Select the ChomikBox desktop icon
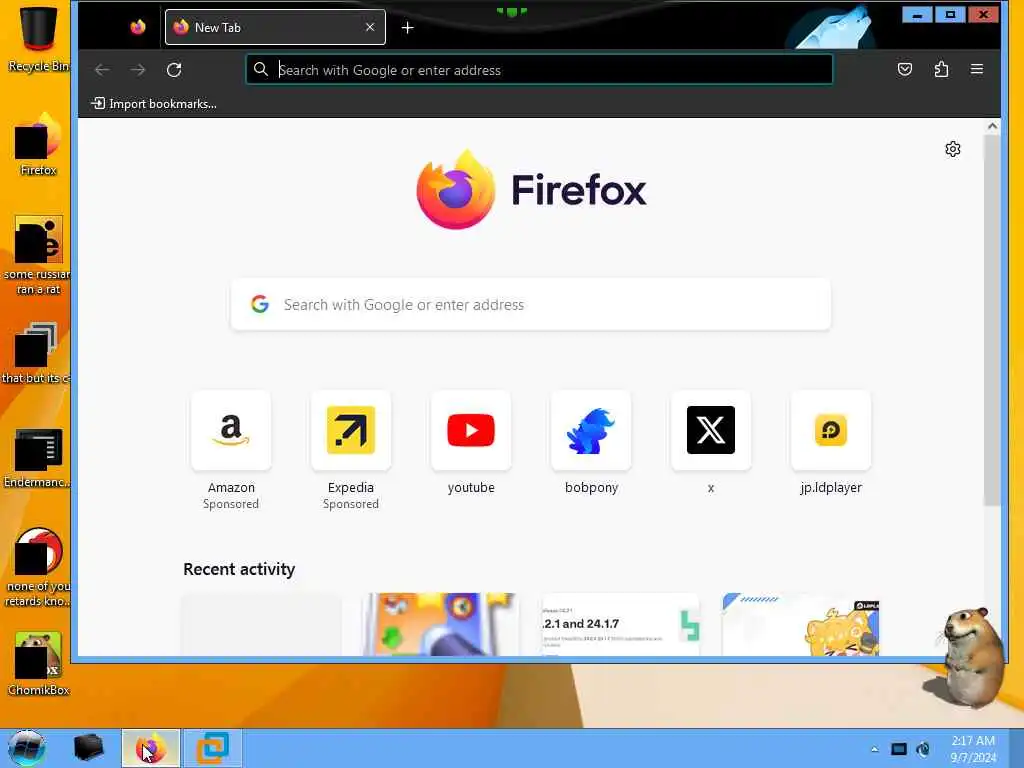Viewport: 1024px width, 768px height. (x=38, y=664)
